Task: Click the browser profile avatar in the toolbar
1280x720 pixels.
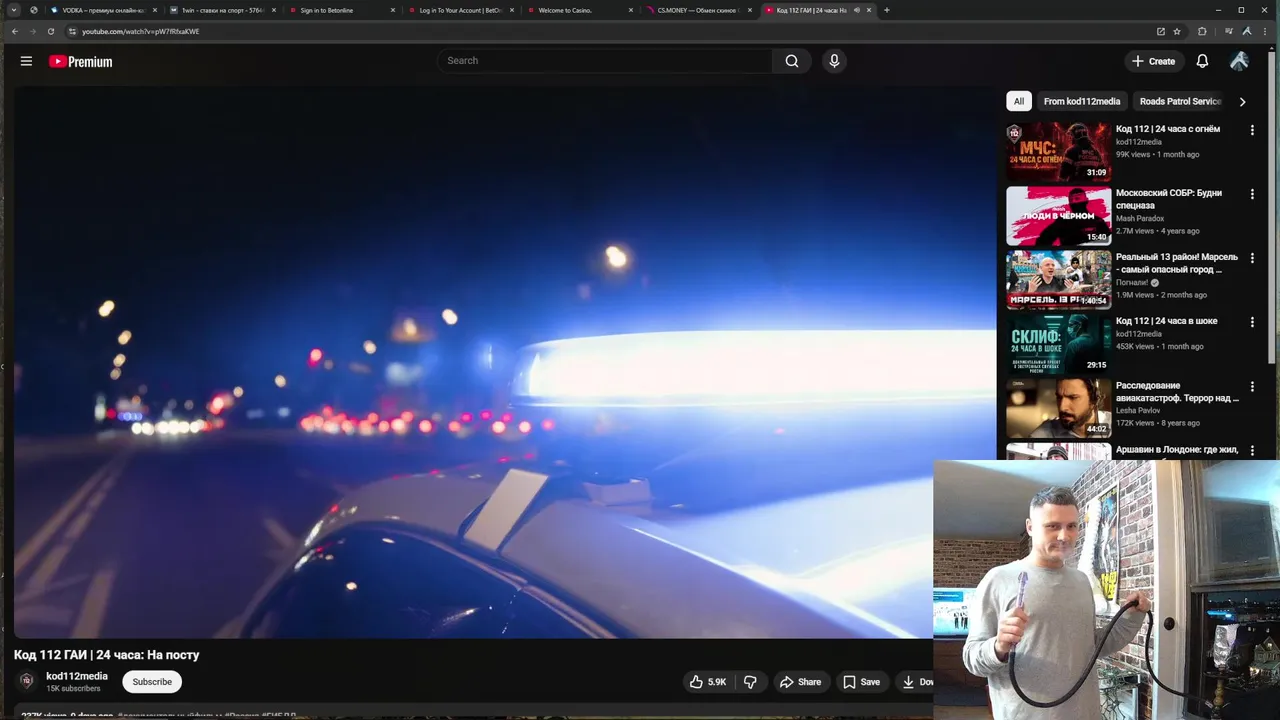Action: click(x=1246, y=31)
